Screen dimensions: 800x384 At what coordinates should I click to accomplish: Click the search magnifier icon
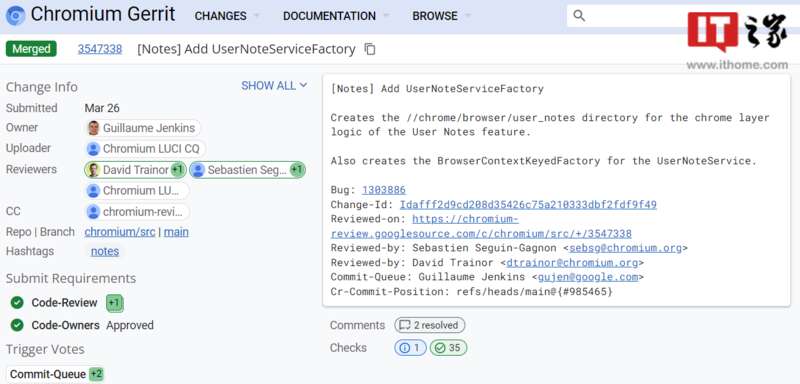tap(579, 16)
